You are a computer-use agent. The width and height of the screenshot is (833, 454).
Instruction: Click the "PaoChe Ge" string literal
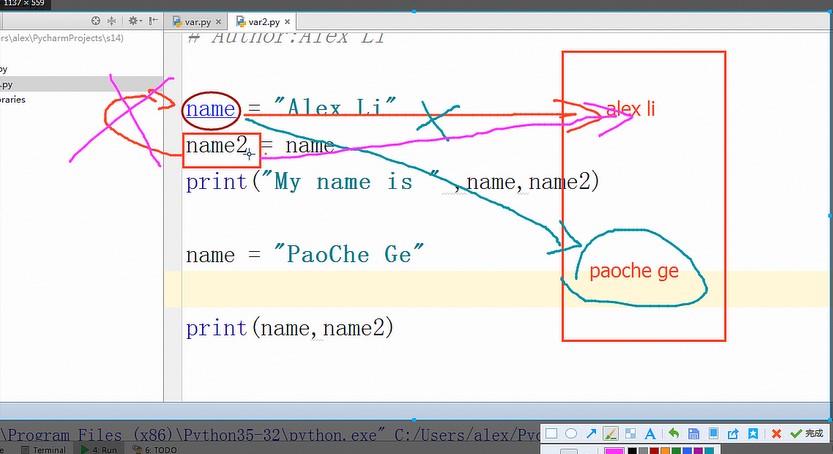tap(349, 254)
